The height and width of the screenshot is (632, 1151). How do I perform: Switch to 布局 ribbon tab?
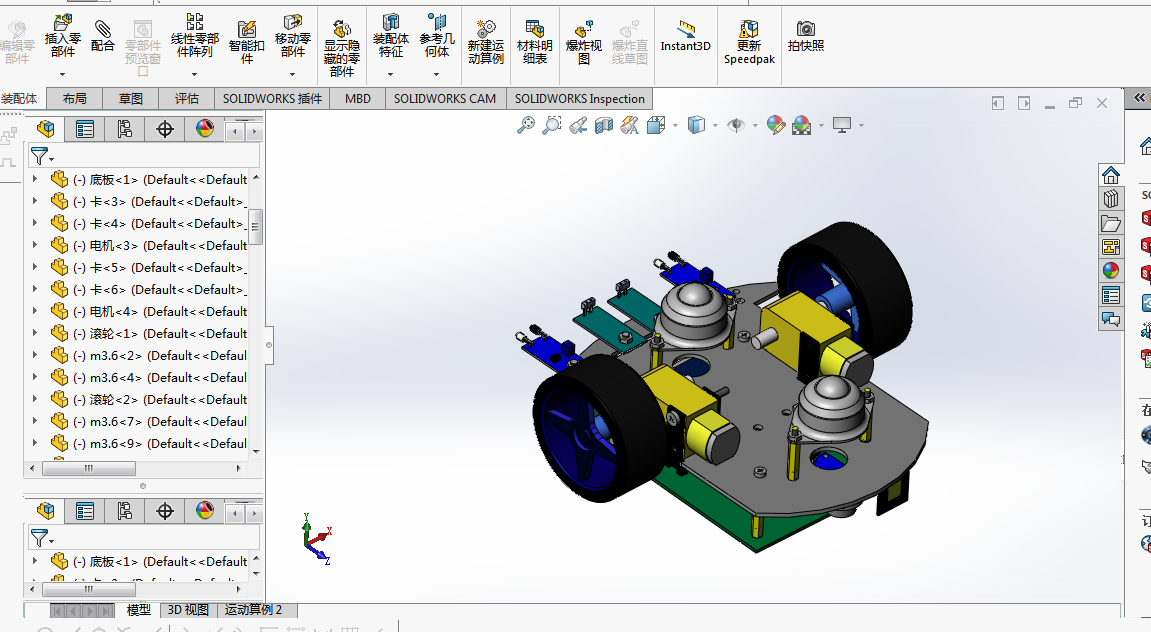(x=74, y=98)
